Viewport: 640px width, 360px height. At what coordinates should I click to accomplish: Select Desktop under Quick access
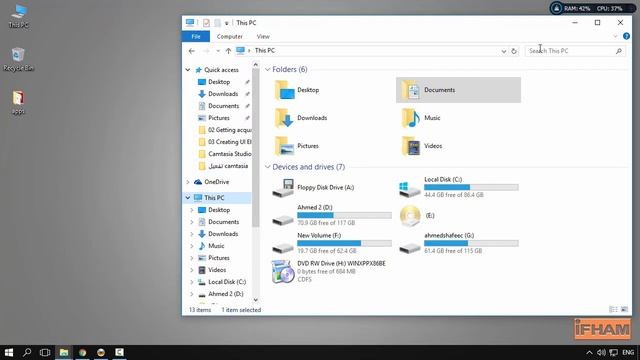tap(219, 82)
